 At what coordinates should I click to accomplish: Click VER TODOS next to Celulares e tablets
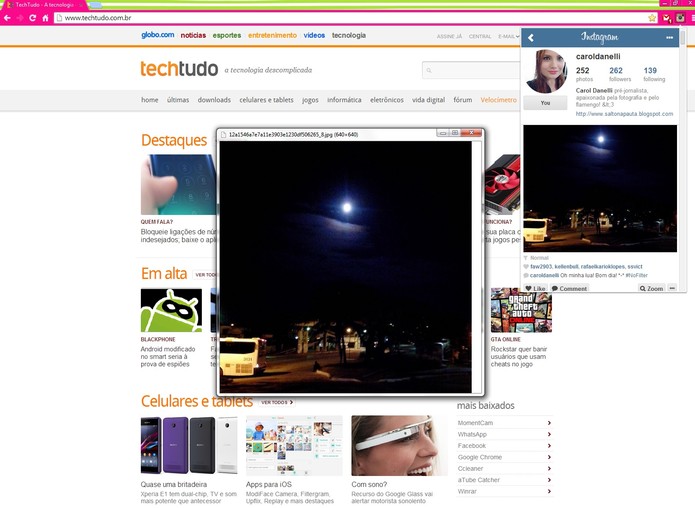[x=277, y=402]
